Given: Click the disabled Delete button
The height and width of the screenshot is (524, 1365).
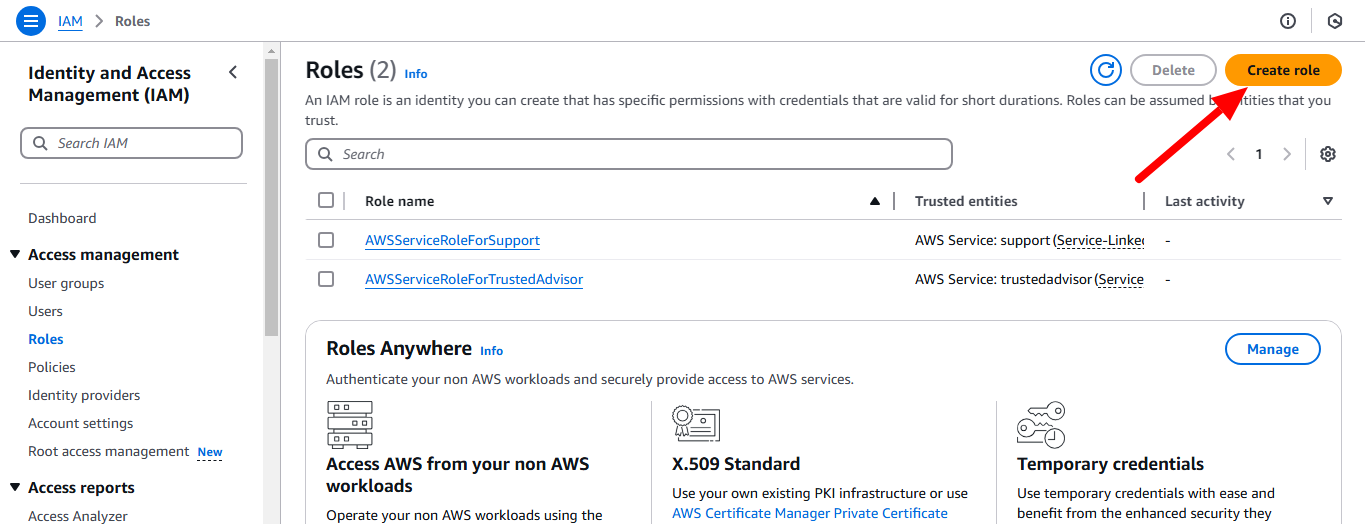Looking at the screenshot, I should 1173,70.
